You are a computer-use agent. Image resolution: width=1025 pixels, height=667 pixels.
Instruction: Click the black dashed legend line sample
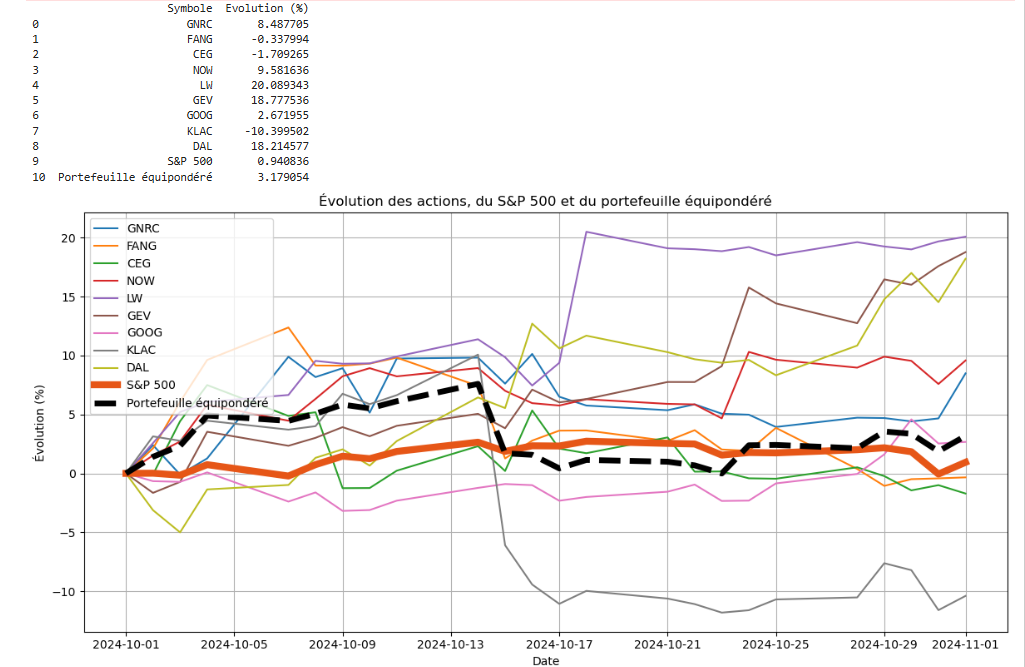coord(107,403)
